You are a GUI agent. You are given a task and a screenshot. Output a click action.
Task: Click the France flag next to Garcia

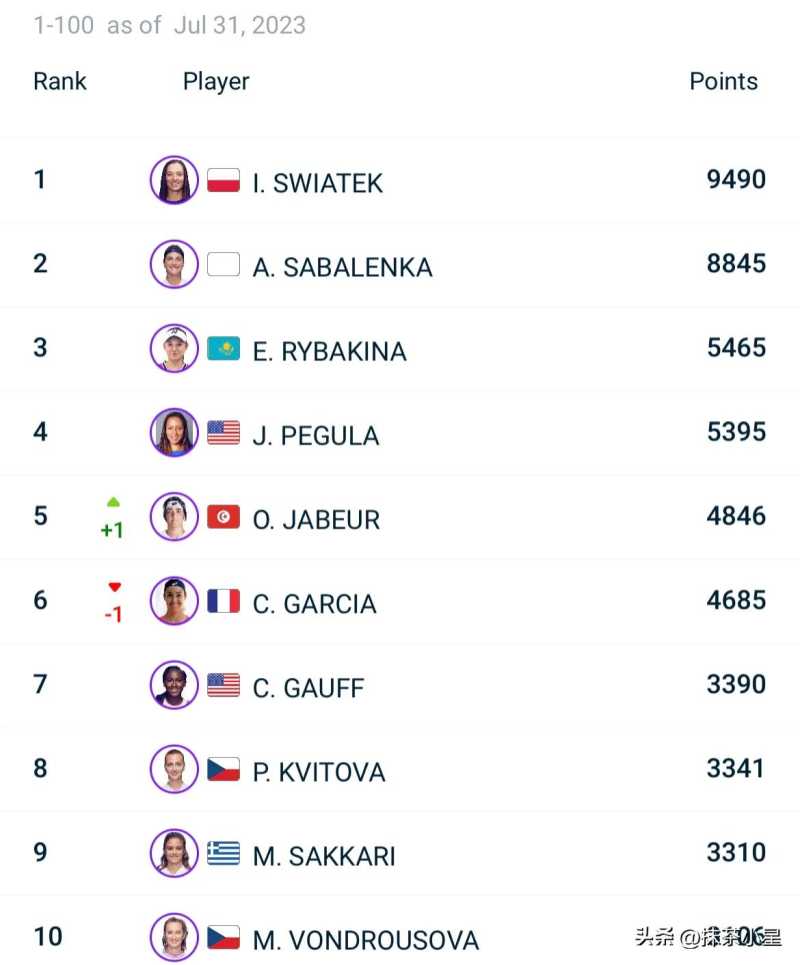(x=223, y=601)
